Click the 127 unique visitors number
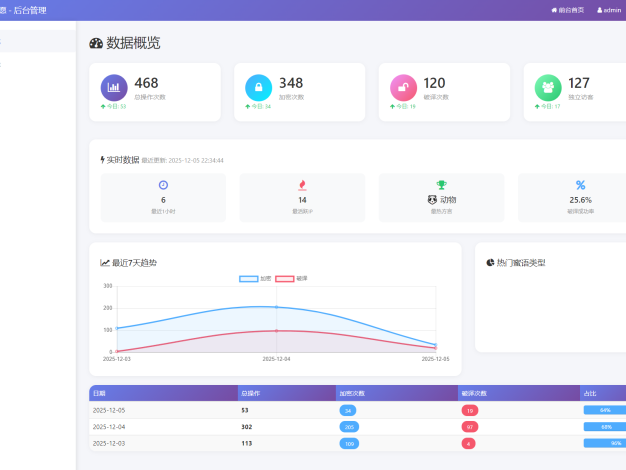 point(579,83)
